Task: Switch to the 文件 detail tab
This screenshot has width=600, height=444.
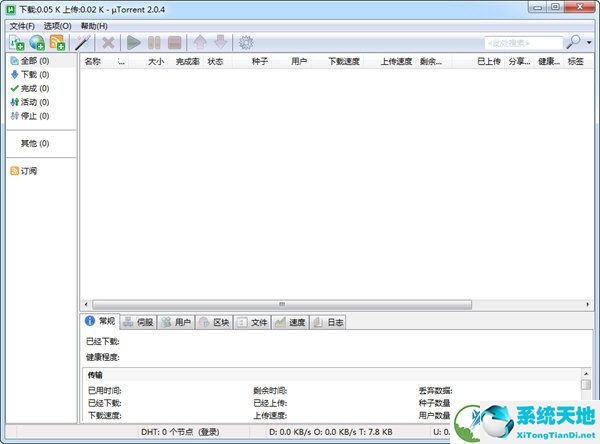Action: (x=253, y=323)
